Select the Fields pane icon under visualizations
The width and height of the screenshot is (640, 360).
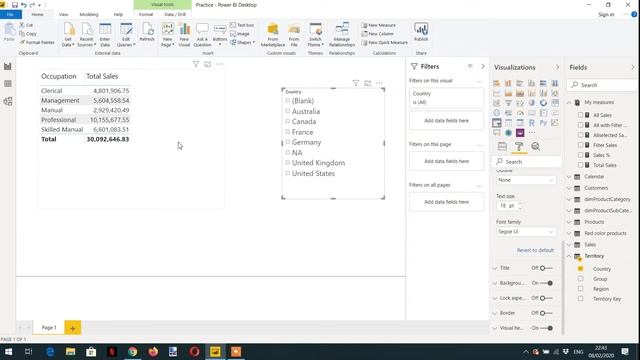coord(502,147)
